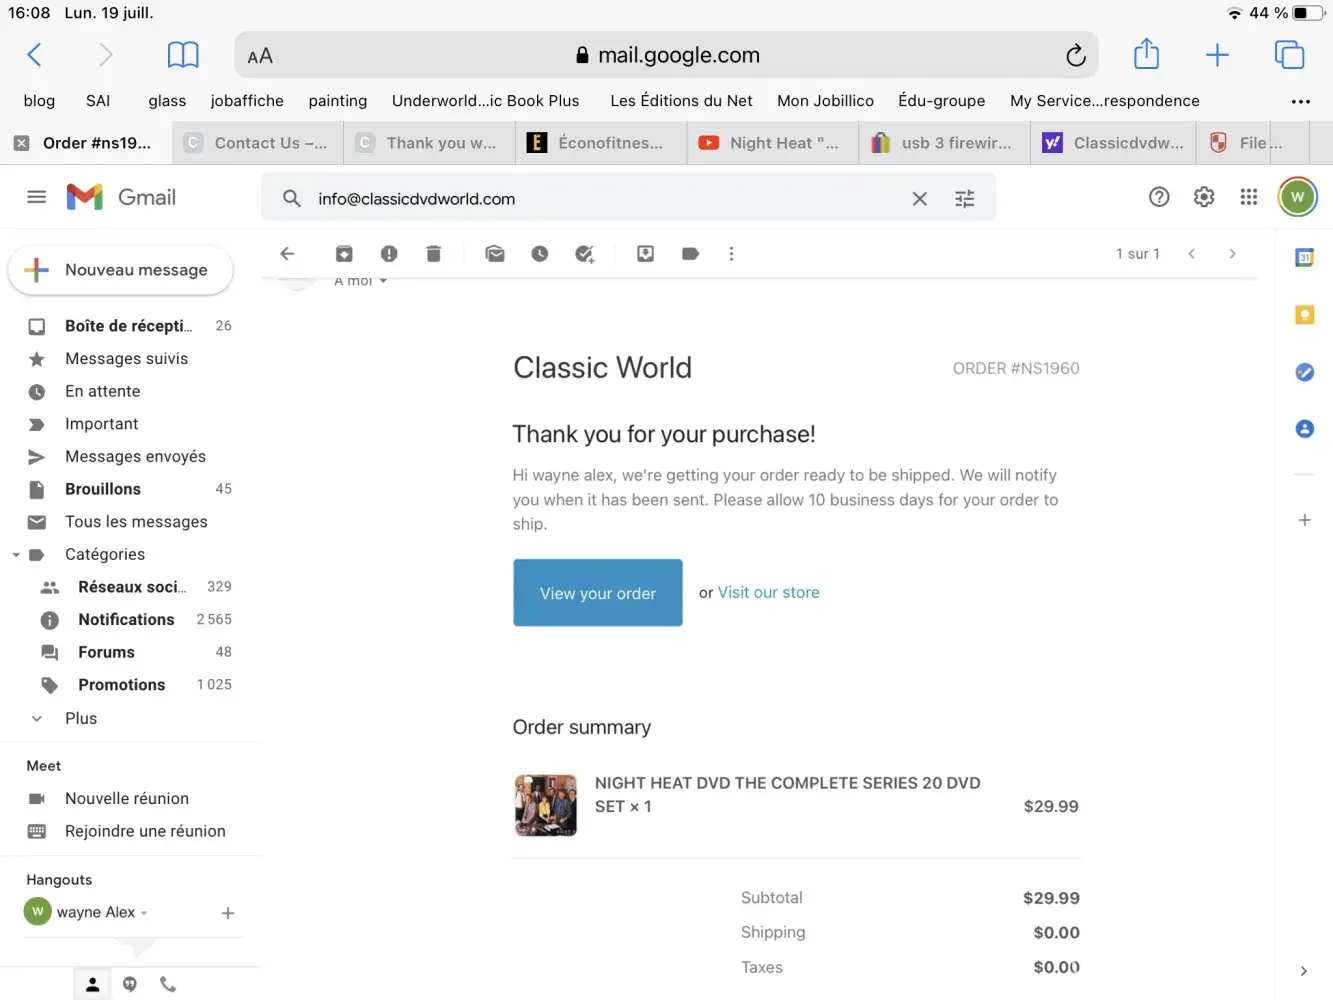Image resolution: width=1333 pixels, height=1000 pixels.
Task: Add this email to Tasks
Action: pos(585,254)
